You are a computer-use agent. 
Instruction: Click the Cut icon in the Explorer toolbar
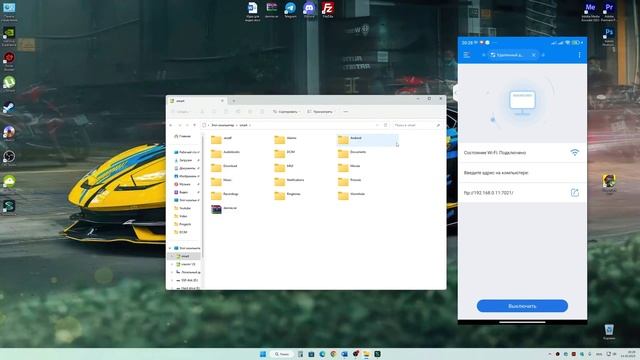[202, 111]
